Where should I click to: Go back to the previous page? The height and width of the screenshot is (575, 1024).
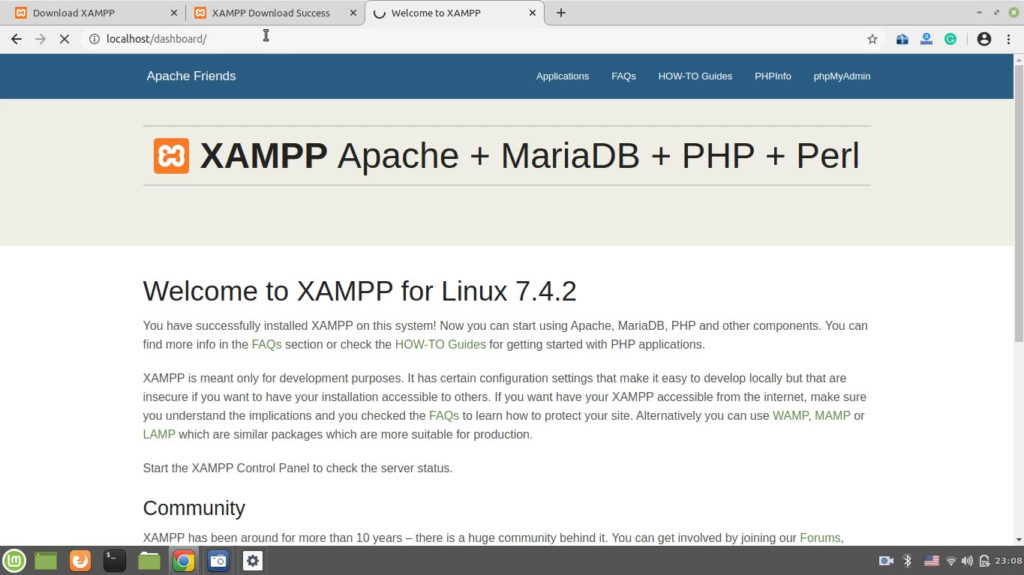[x=16, y=39]
